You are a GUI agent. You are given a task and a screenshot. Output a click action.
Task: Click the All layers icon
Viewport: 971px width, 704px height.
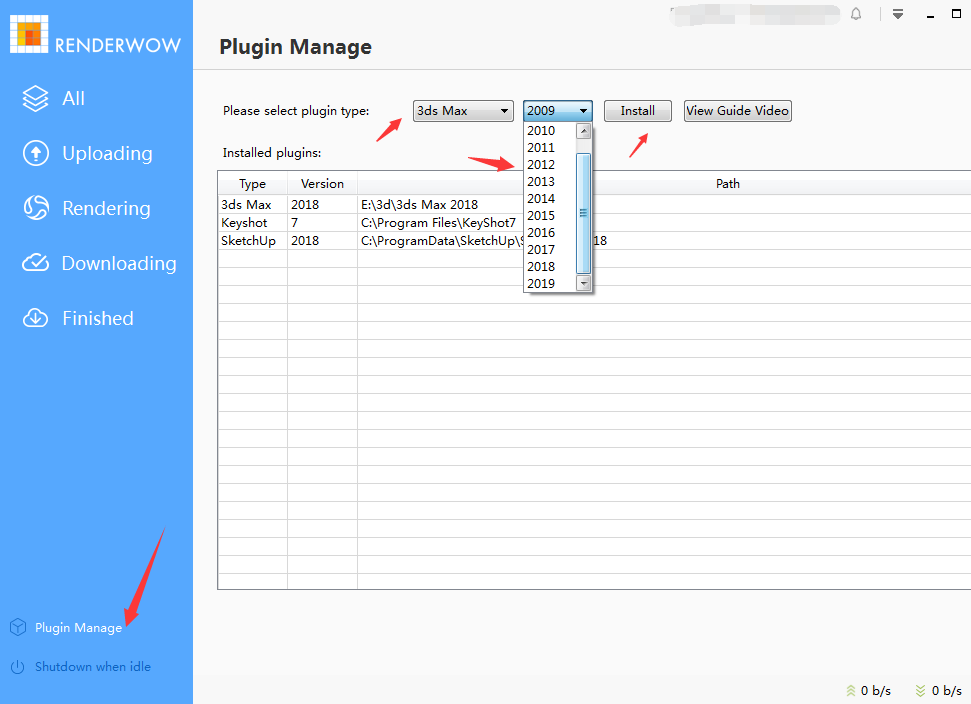[35, 98]
